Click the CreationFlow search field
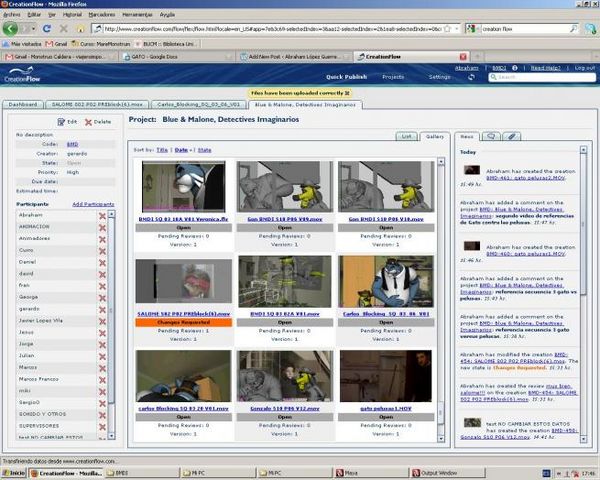This screenshot has width=600, height=480. pyautogui.click(x=542, y=77)
